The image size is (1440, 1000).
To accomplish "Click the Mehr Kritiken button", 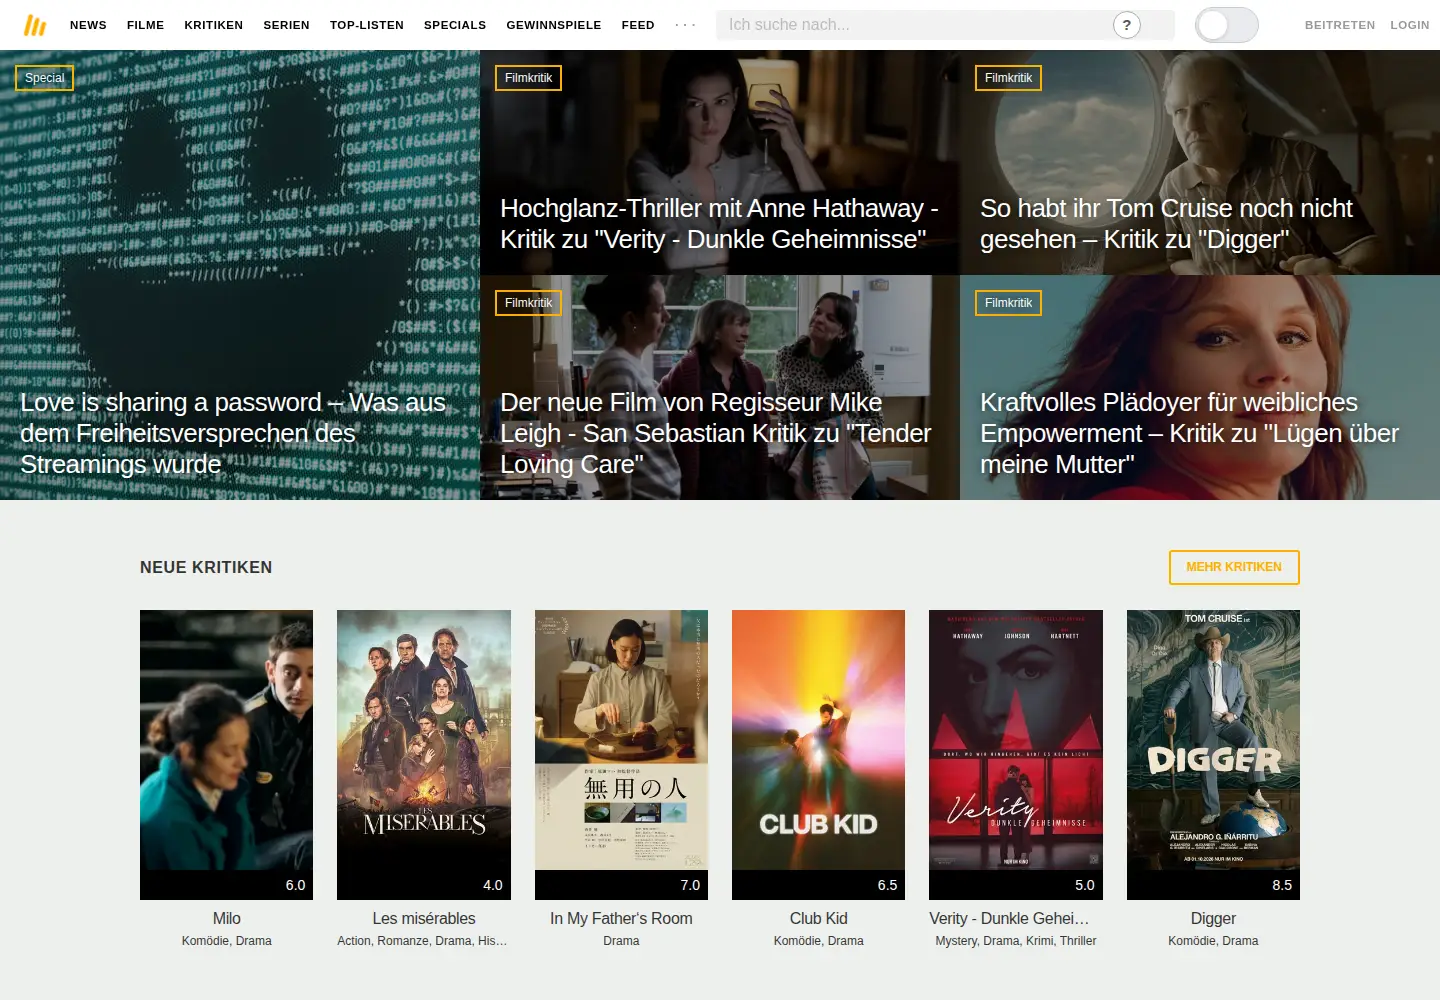I will (1234, 567).
